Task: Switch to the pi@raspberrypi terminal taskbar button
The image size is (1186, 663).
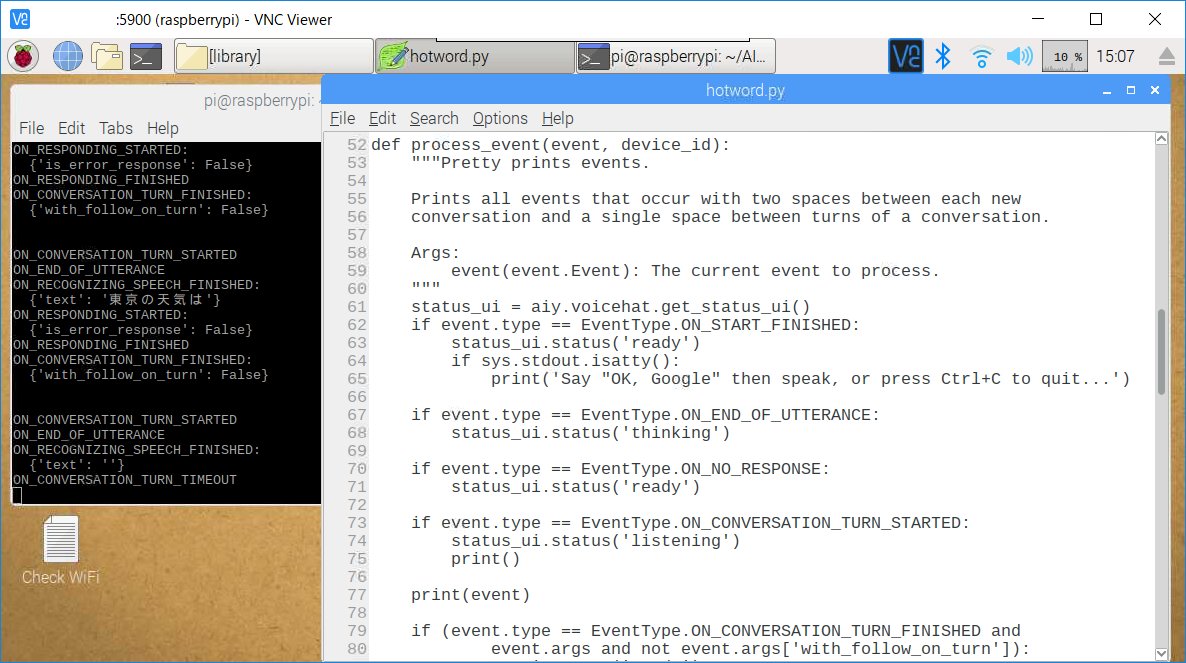Action: click(x=675, y=57)
